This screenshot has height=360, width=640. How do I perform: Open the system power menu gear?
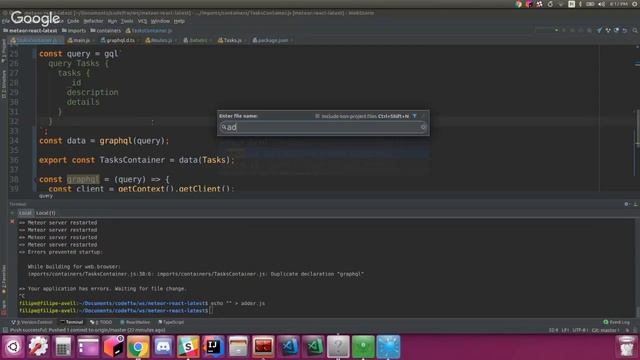635,4
